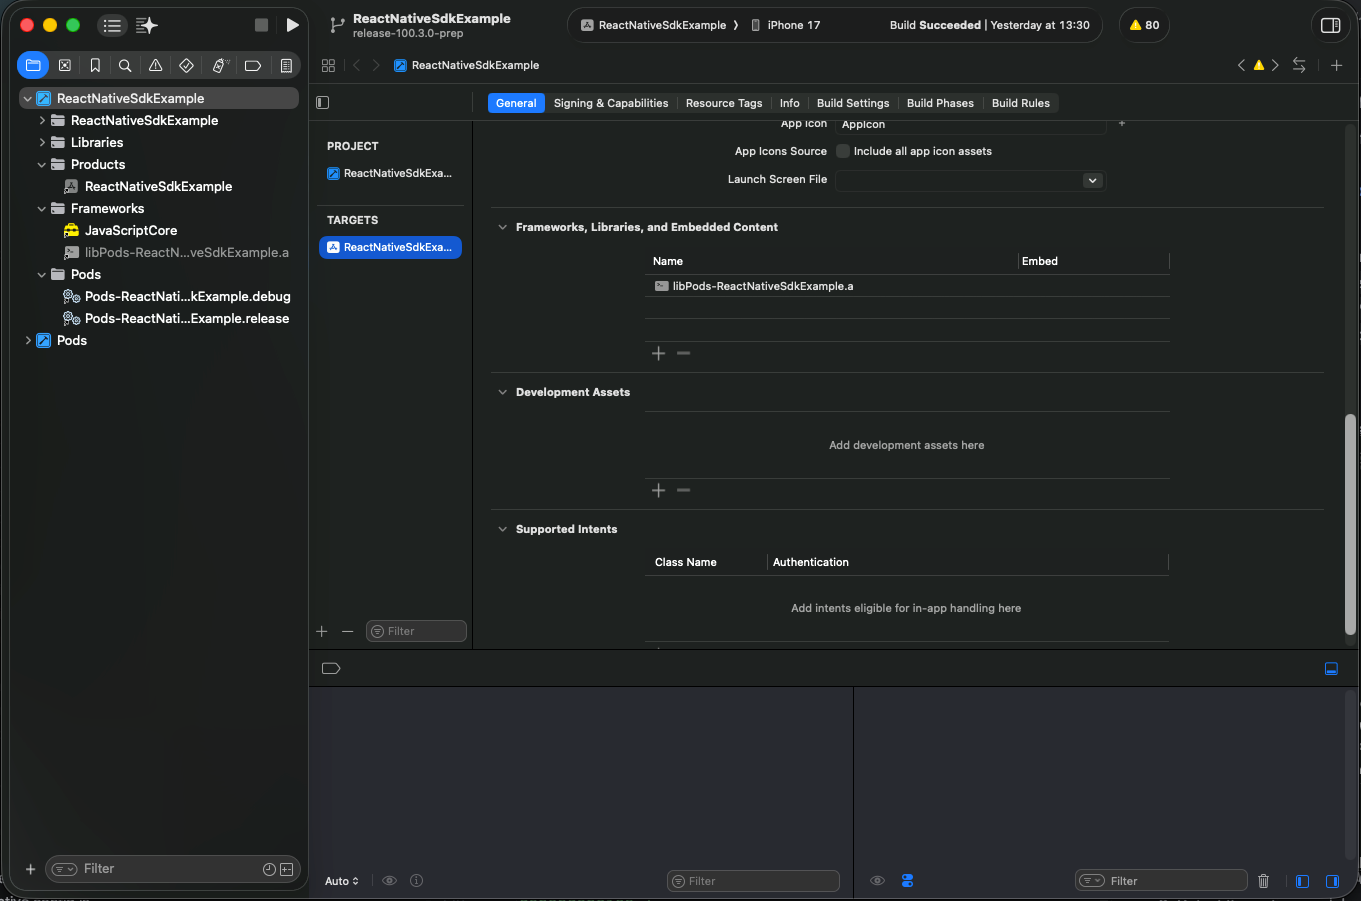Show the Bookmark navigator

click(x=95, y=65)
